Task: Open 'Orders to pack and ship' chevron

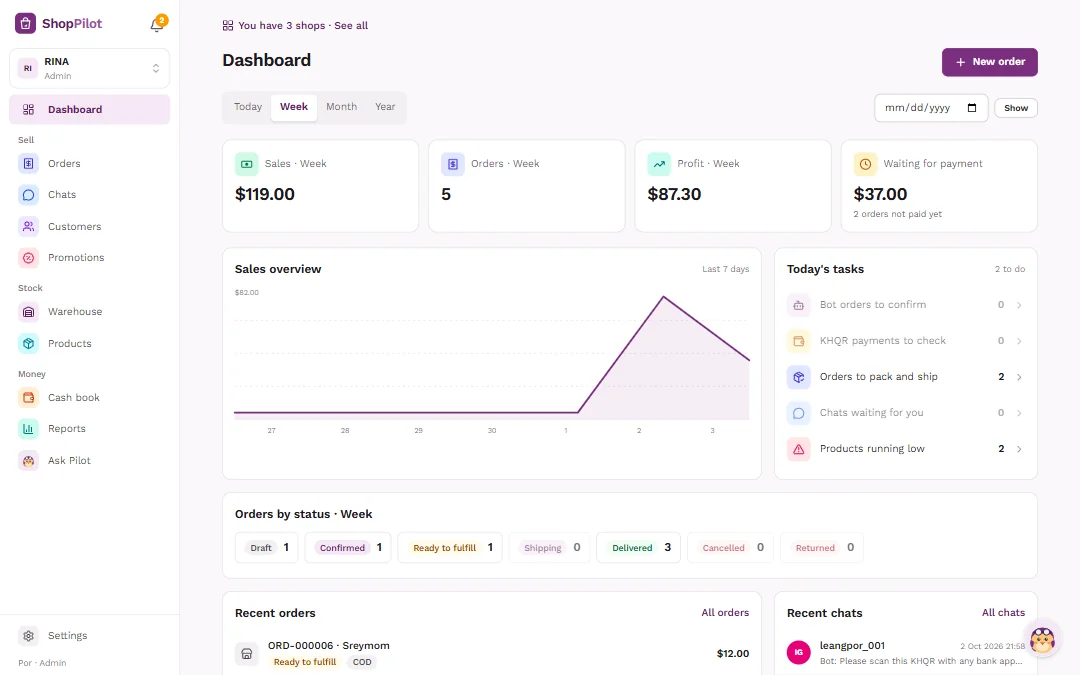Action: click(x=1019, y=377)
